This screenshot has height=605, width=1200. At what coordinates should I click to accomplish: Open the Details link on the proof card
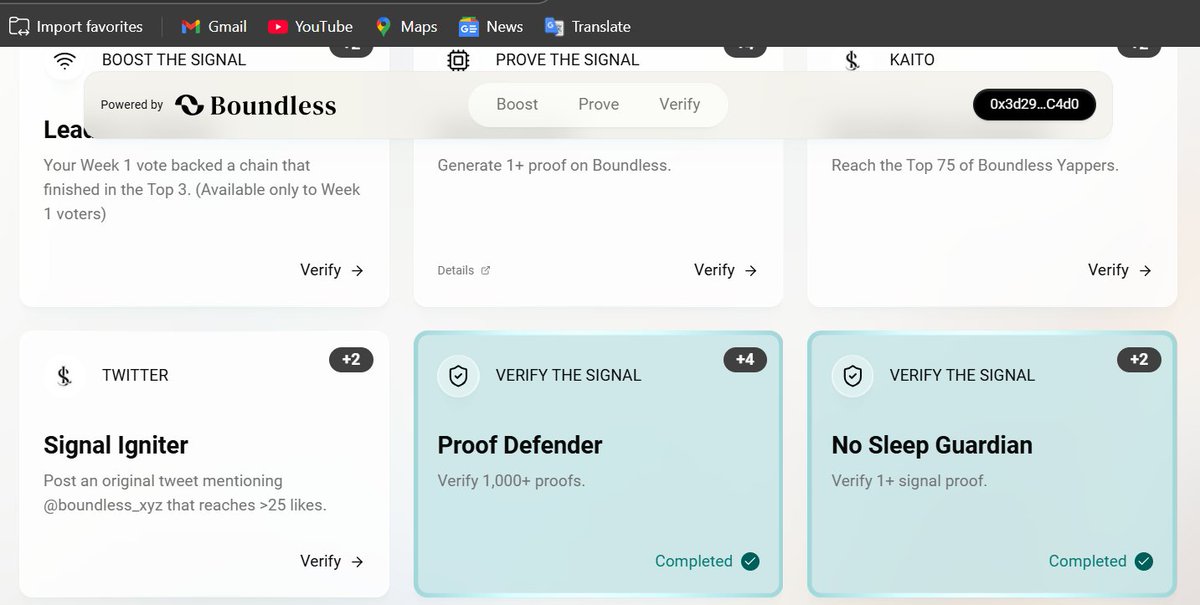pyautogui.click(x=464, y=270)
